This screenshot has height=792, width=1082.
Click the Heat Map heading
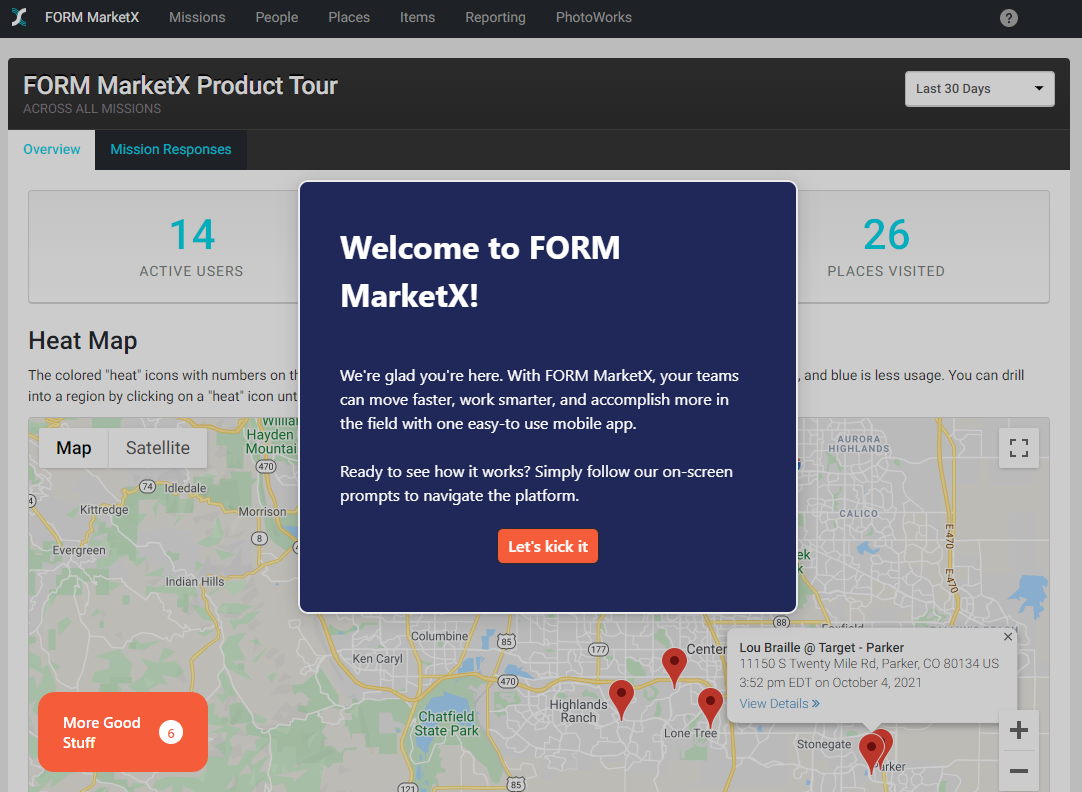[83, 341]
